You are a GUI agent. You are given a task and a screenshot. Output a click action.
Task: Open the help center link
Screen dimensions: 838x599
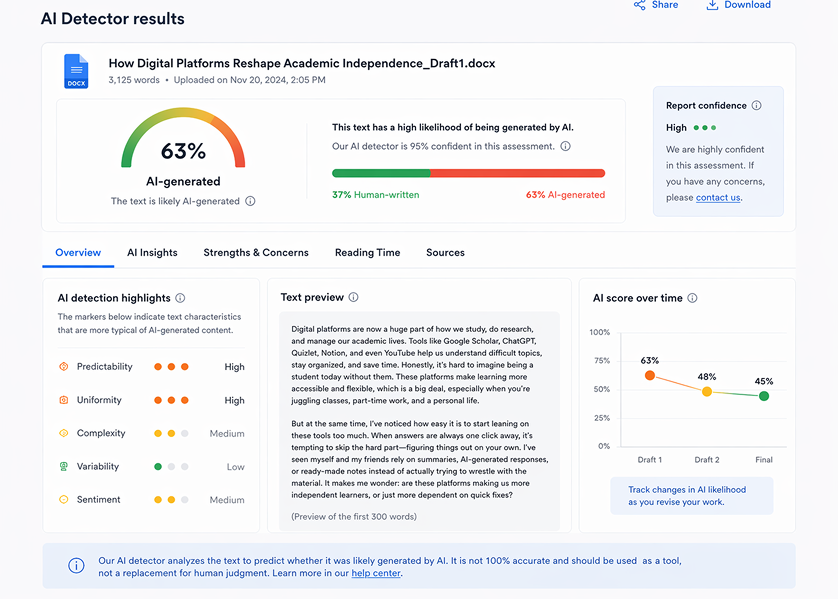pyautogui.click(x=376, y=574)
